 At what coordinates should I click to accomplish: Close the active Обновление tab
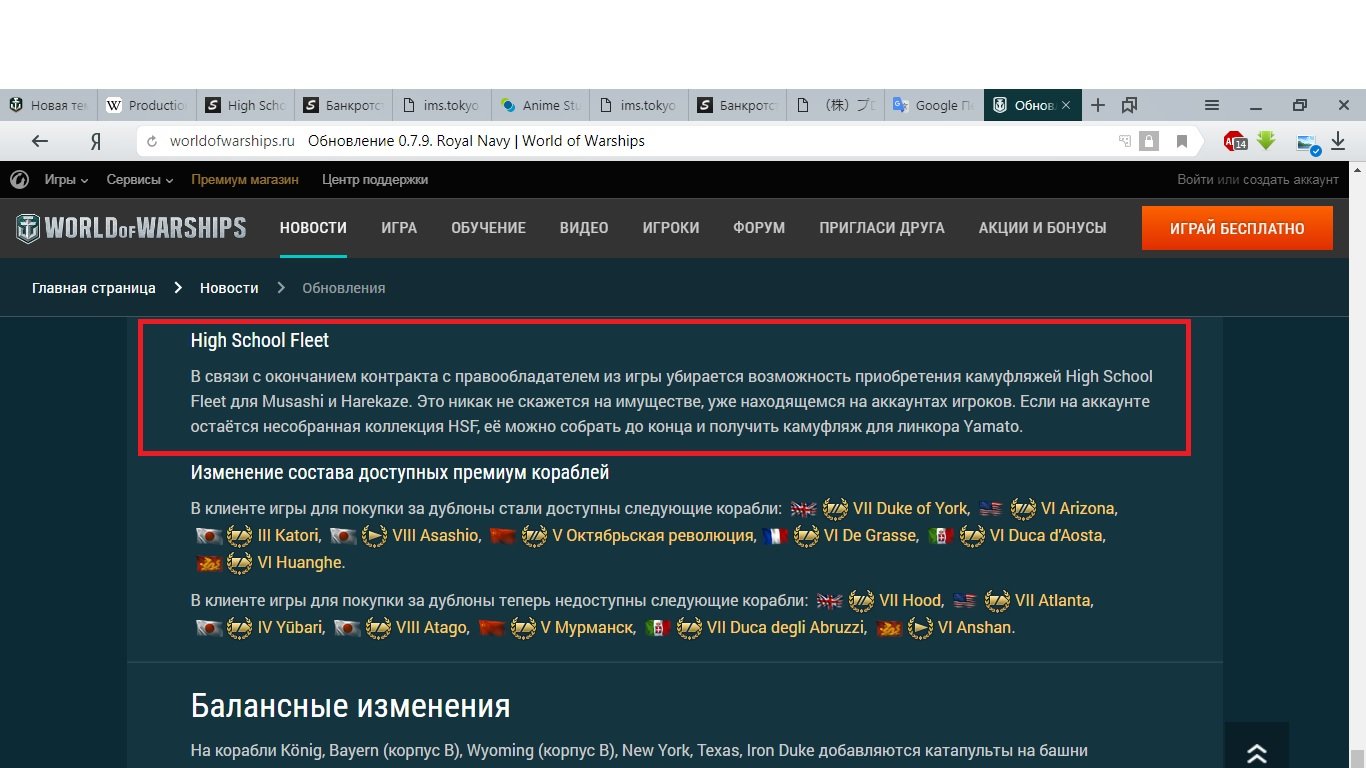click(x=1067, y=105)
